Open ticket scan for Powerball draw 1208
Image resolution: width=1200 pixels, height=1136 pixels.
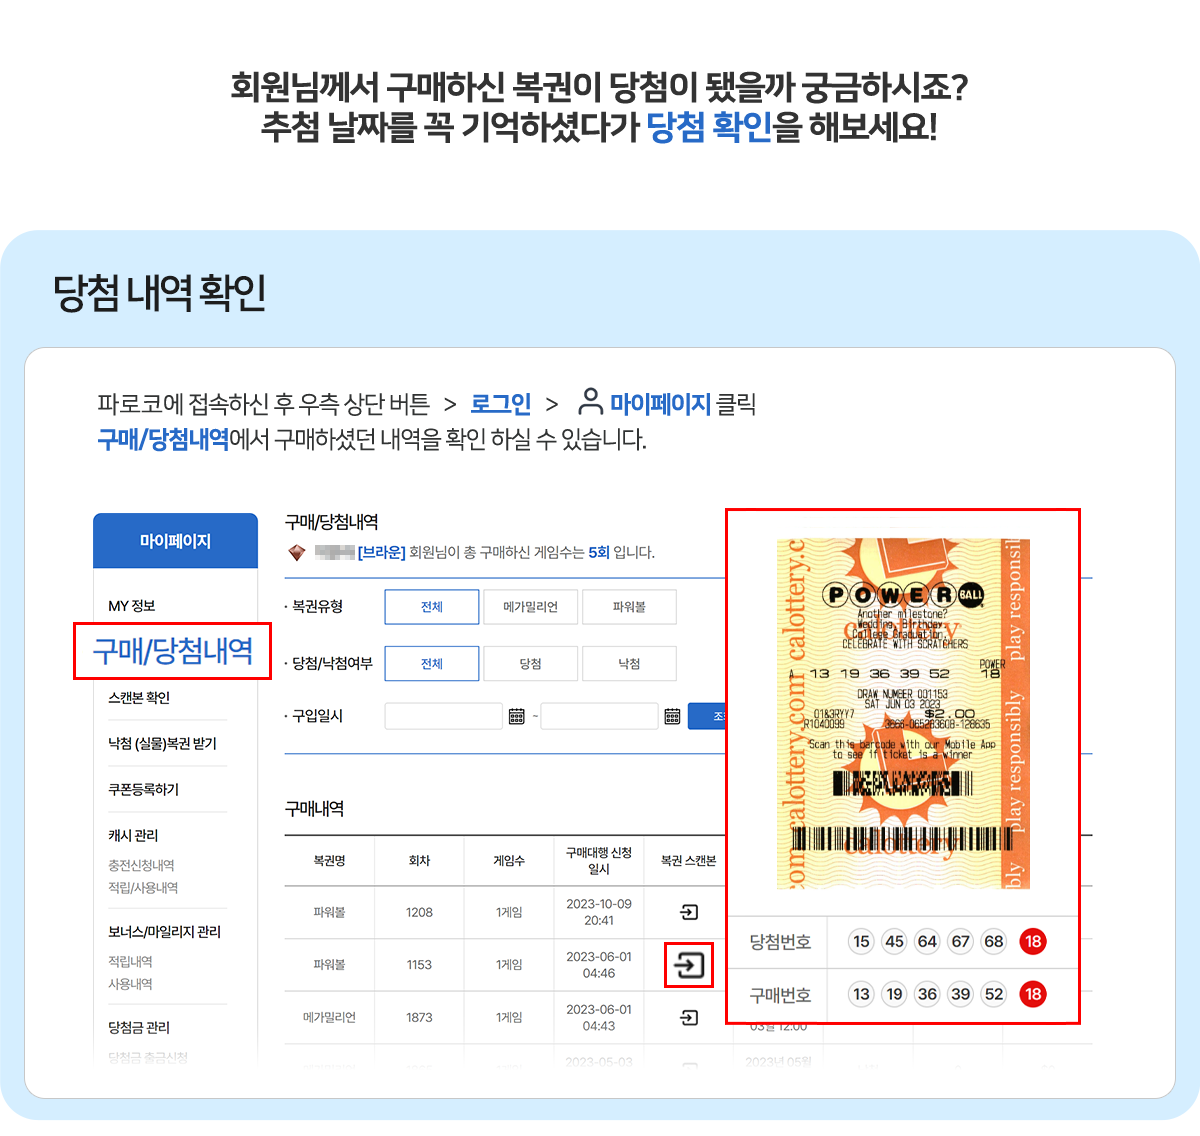point(689,912)
